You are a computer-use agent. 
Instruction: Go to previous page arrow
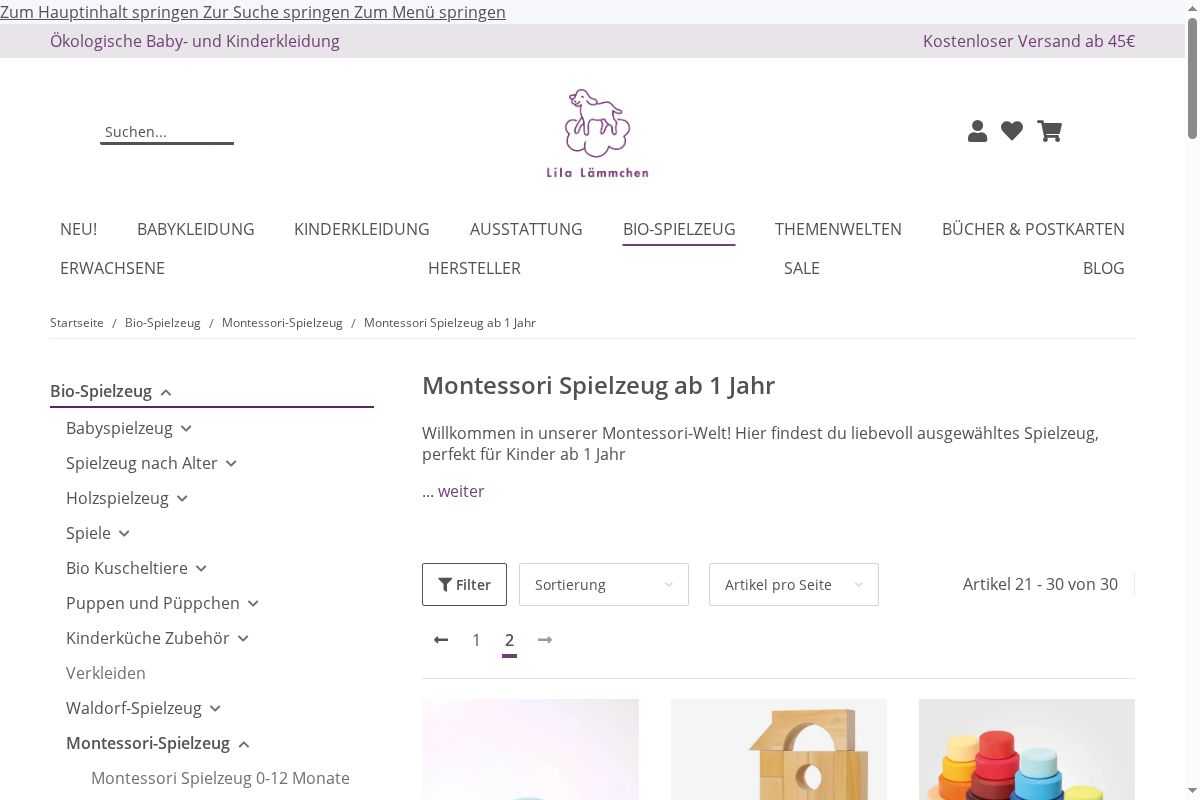[x=441, y=640]
